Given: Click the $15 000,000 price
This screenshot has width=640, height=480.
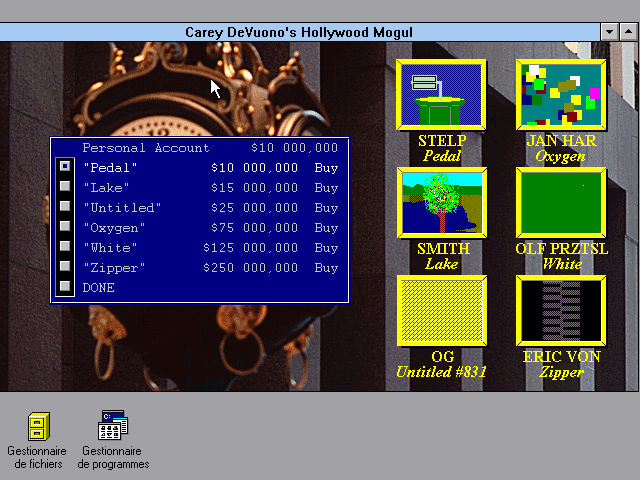Looking at the screenshot, I should pos(254,188).
